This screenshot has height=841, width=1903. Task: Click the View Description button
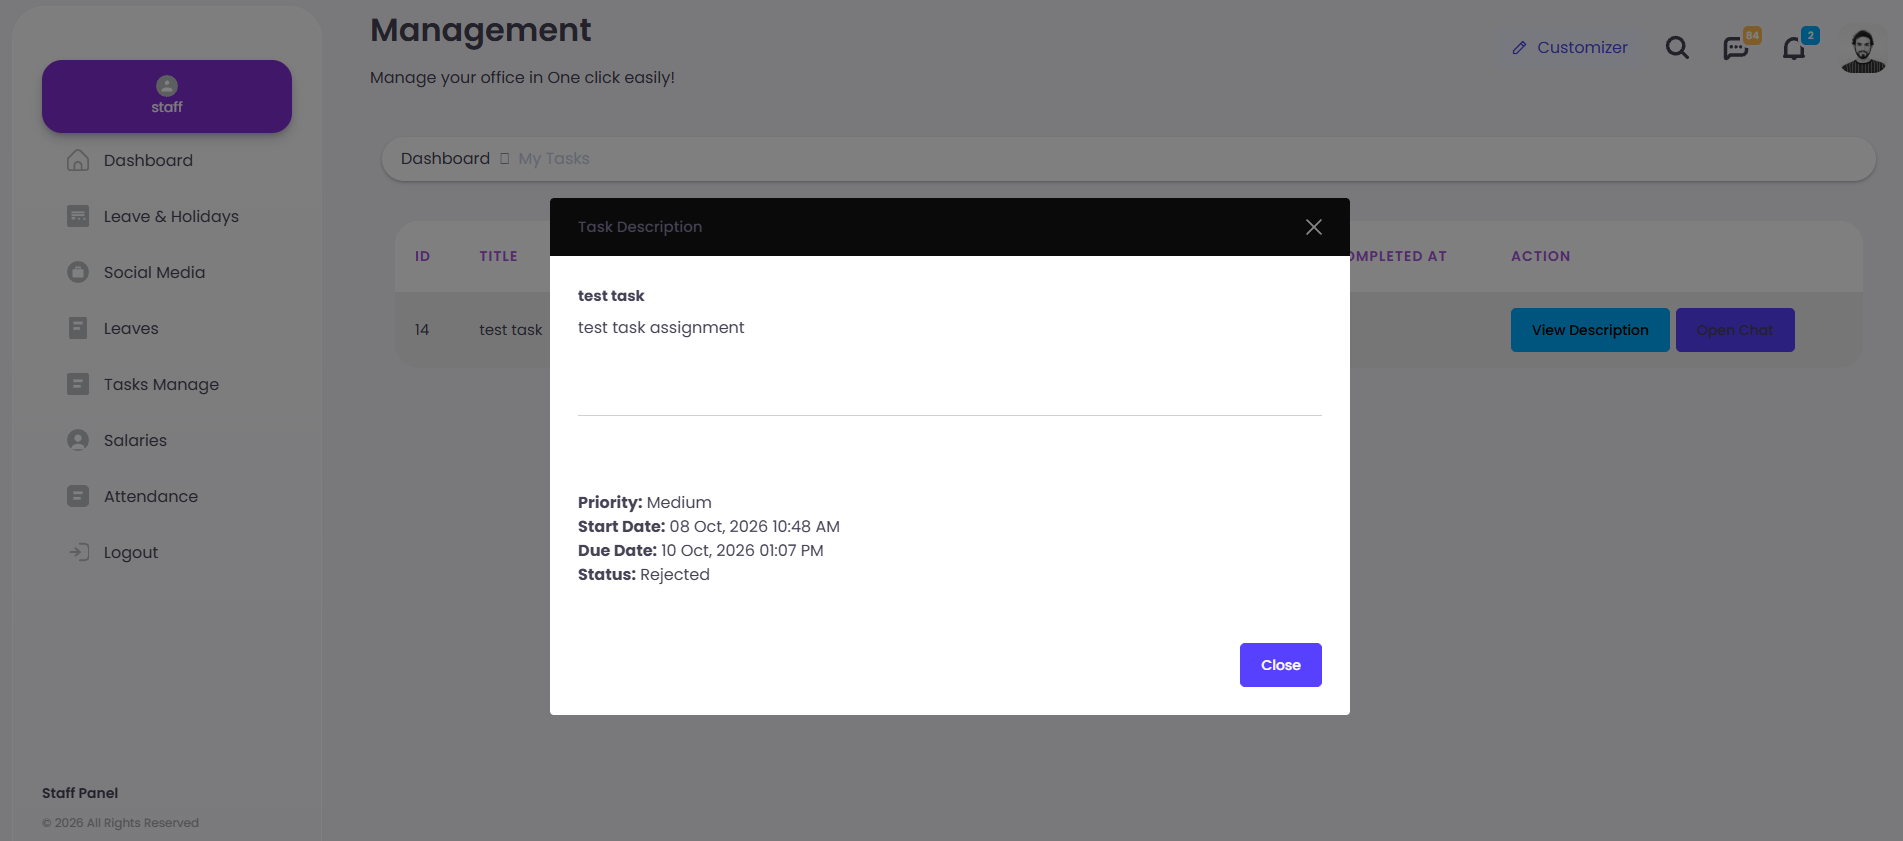1590,330
